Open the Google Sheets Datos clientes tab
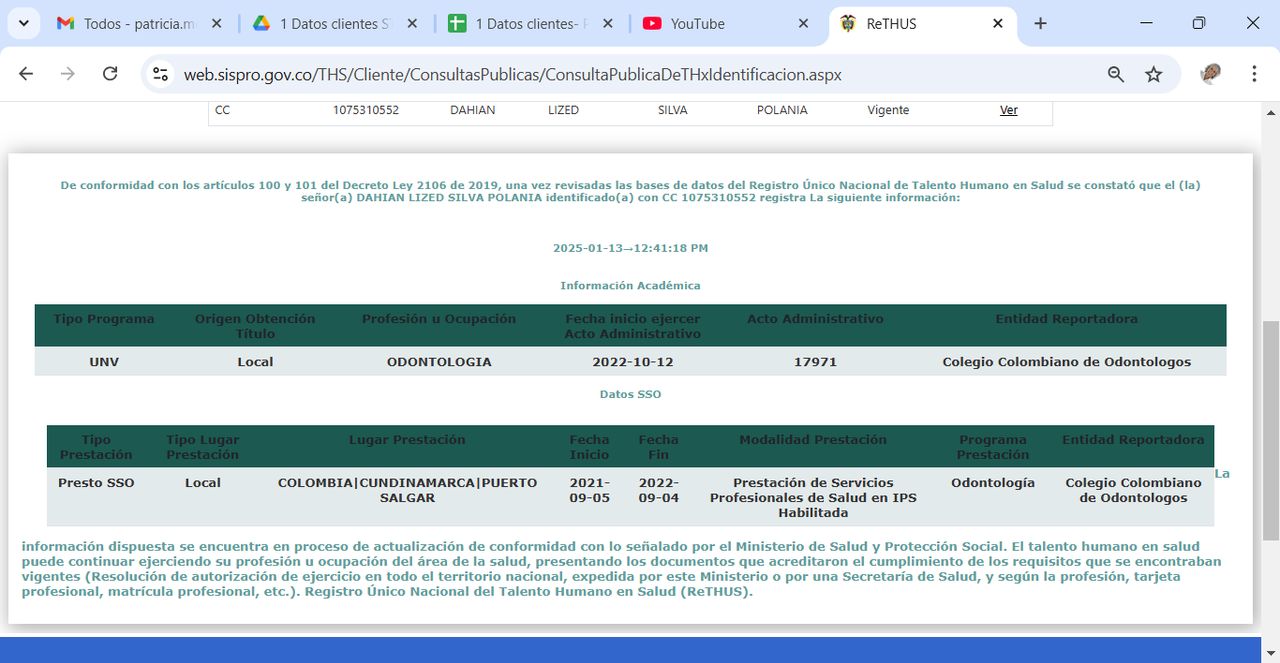 [530, 24]
